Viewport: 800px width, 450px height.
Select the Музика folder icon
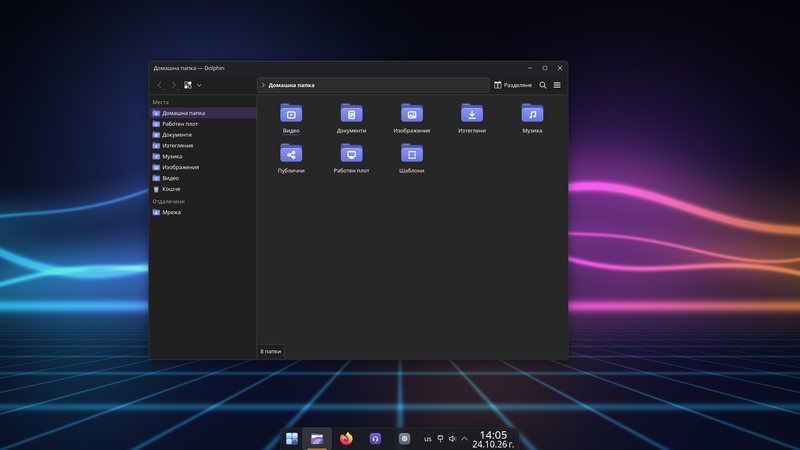[532, 113]
